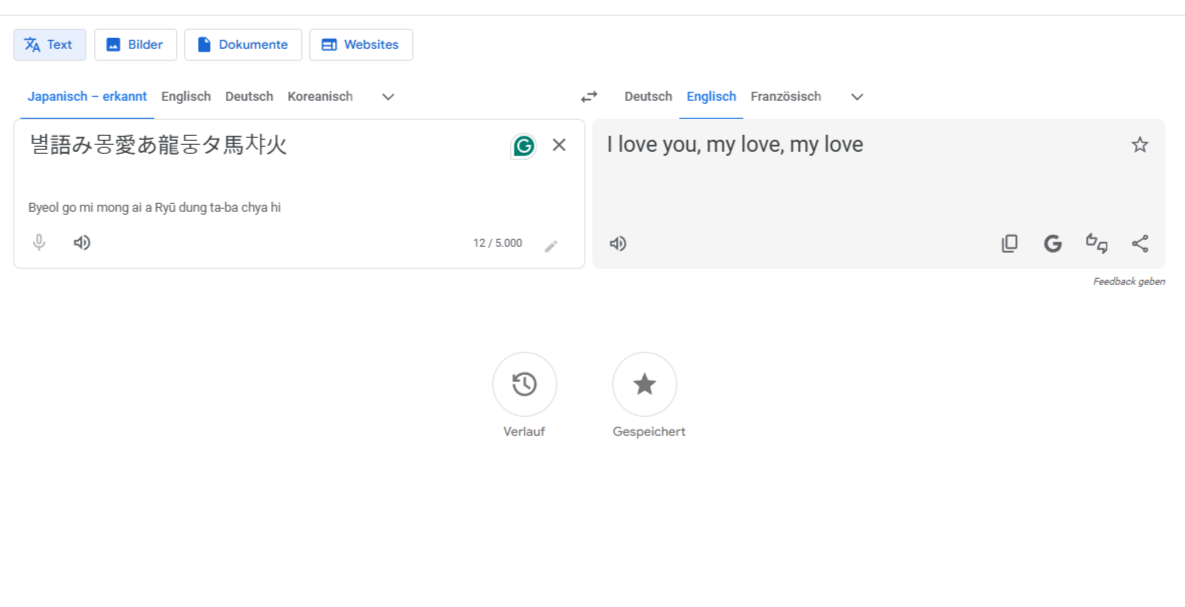Screen dimensions: 1185x607
Task: Listen to the translated text audio
Action: click(x=618, y=243)
